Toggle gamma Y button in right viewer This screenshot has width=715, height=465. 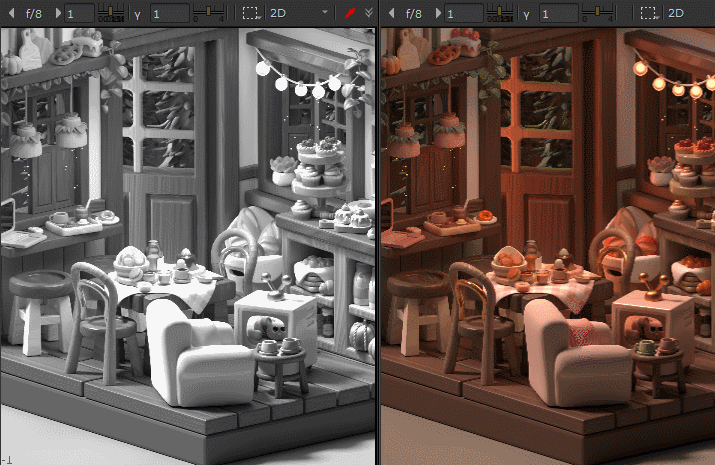click(526, 14)
